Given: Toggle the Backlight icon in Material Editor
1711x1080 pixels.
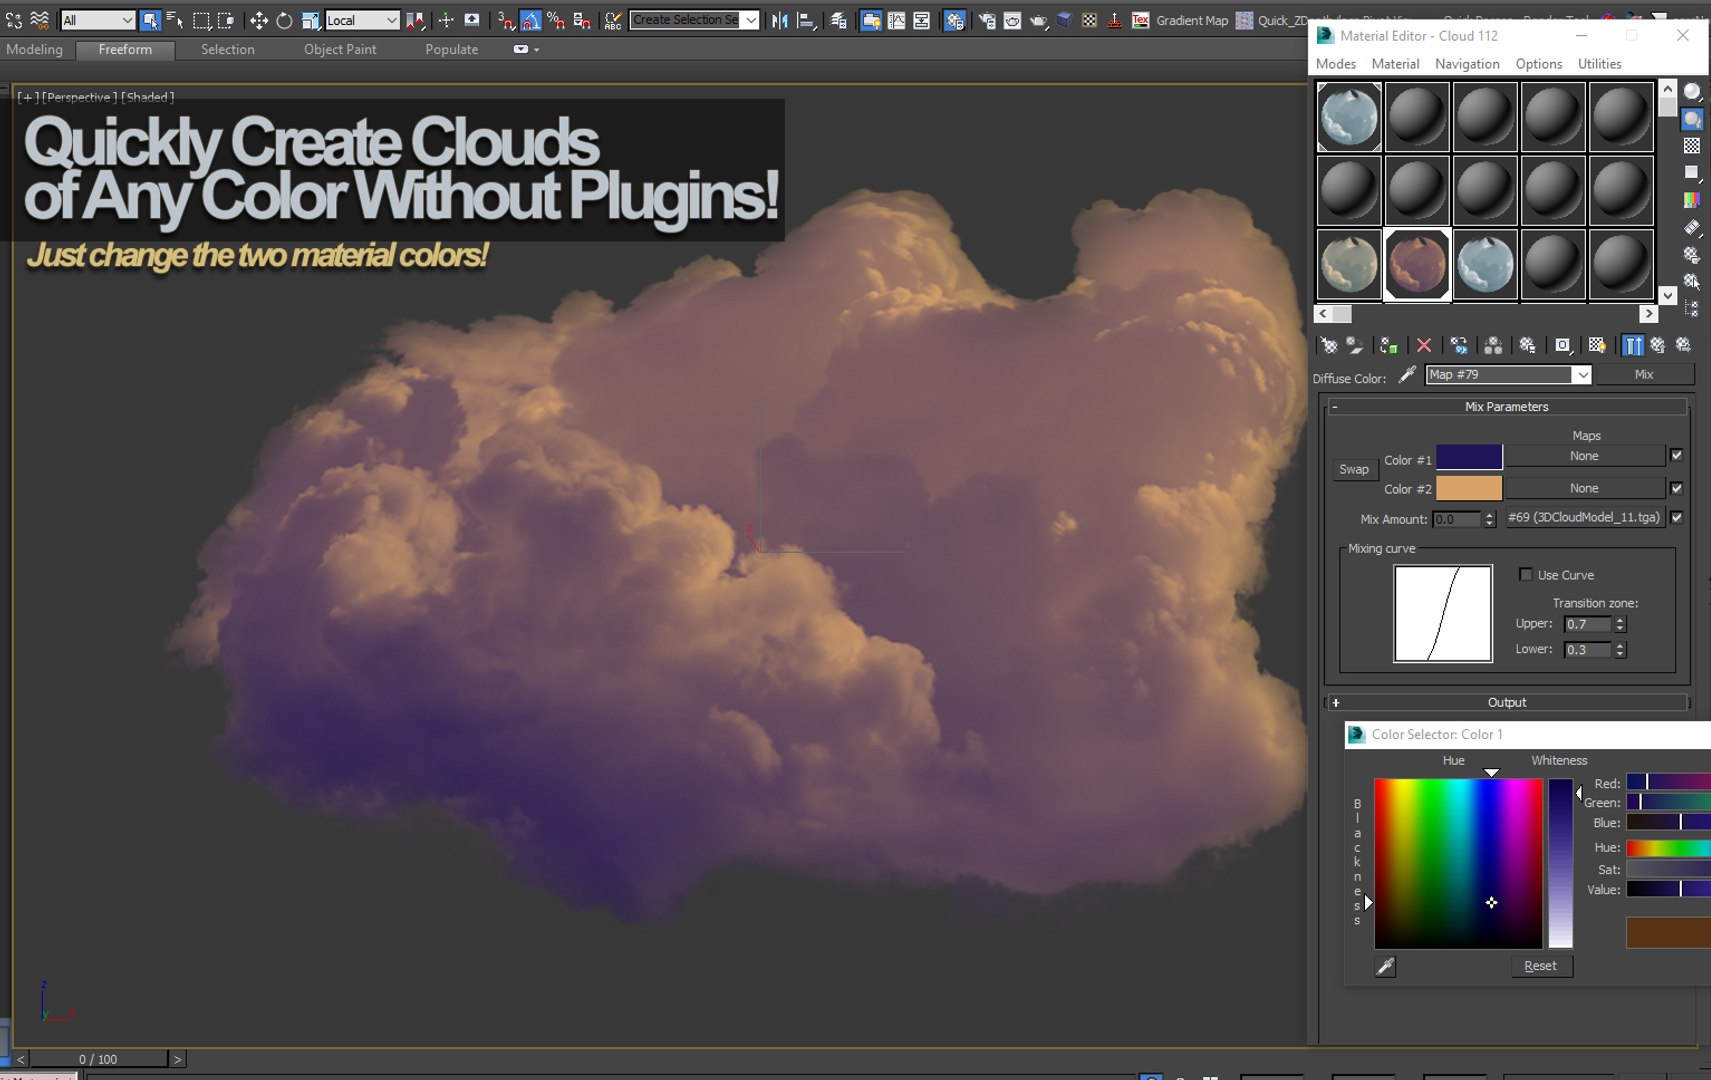Looking at the screenshot, I should [x=1692, y=119].
